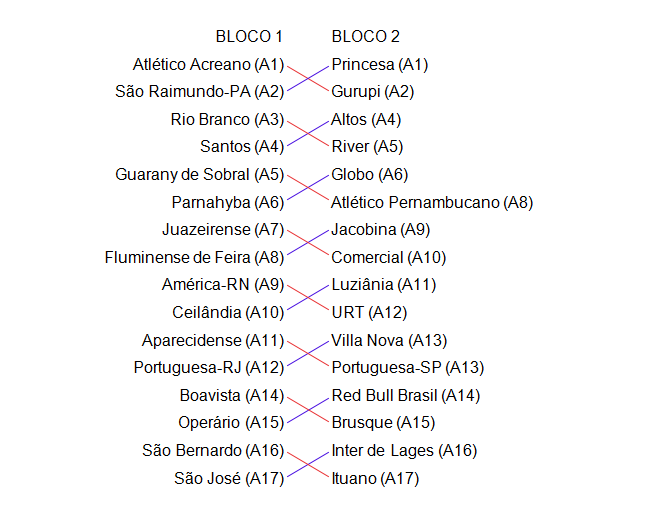Click América-RN (A9) team name
Viewport: 658px width, 522px height.
(223, 285)
